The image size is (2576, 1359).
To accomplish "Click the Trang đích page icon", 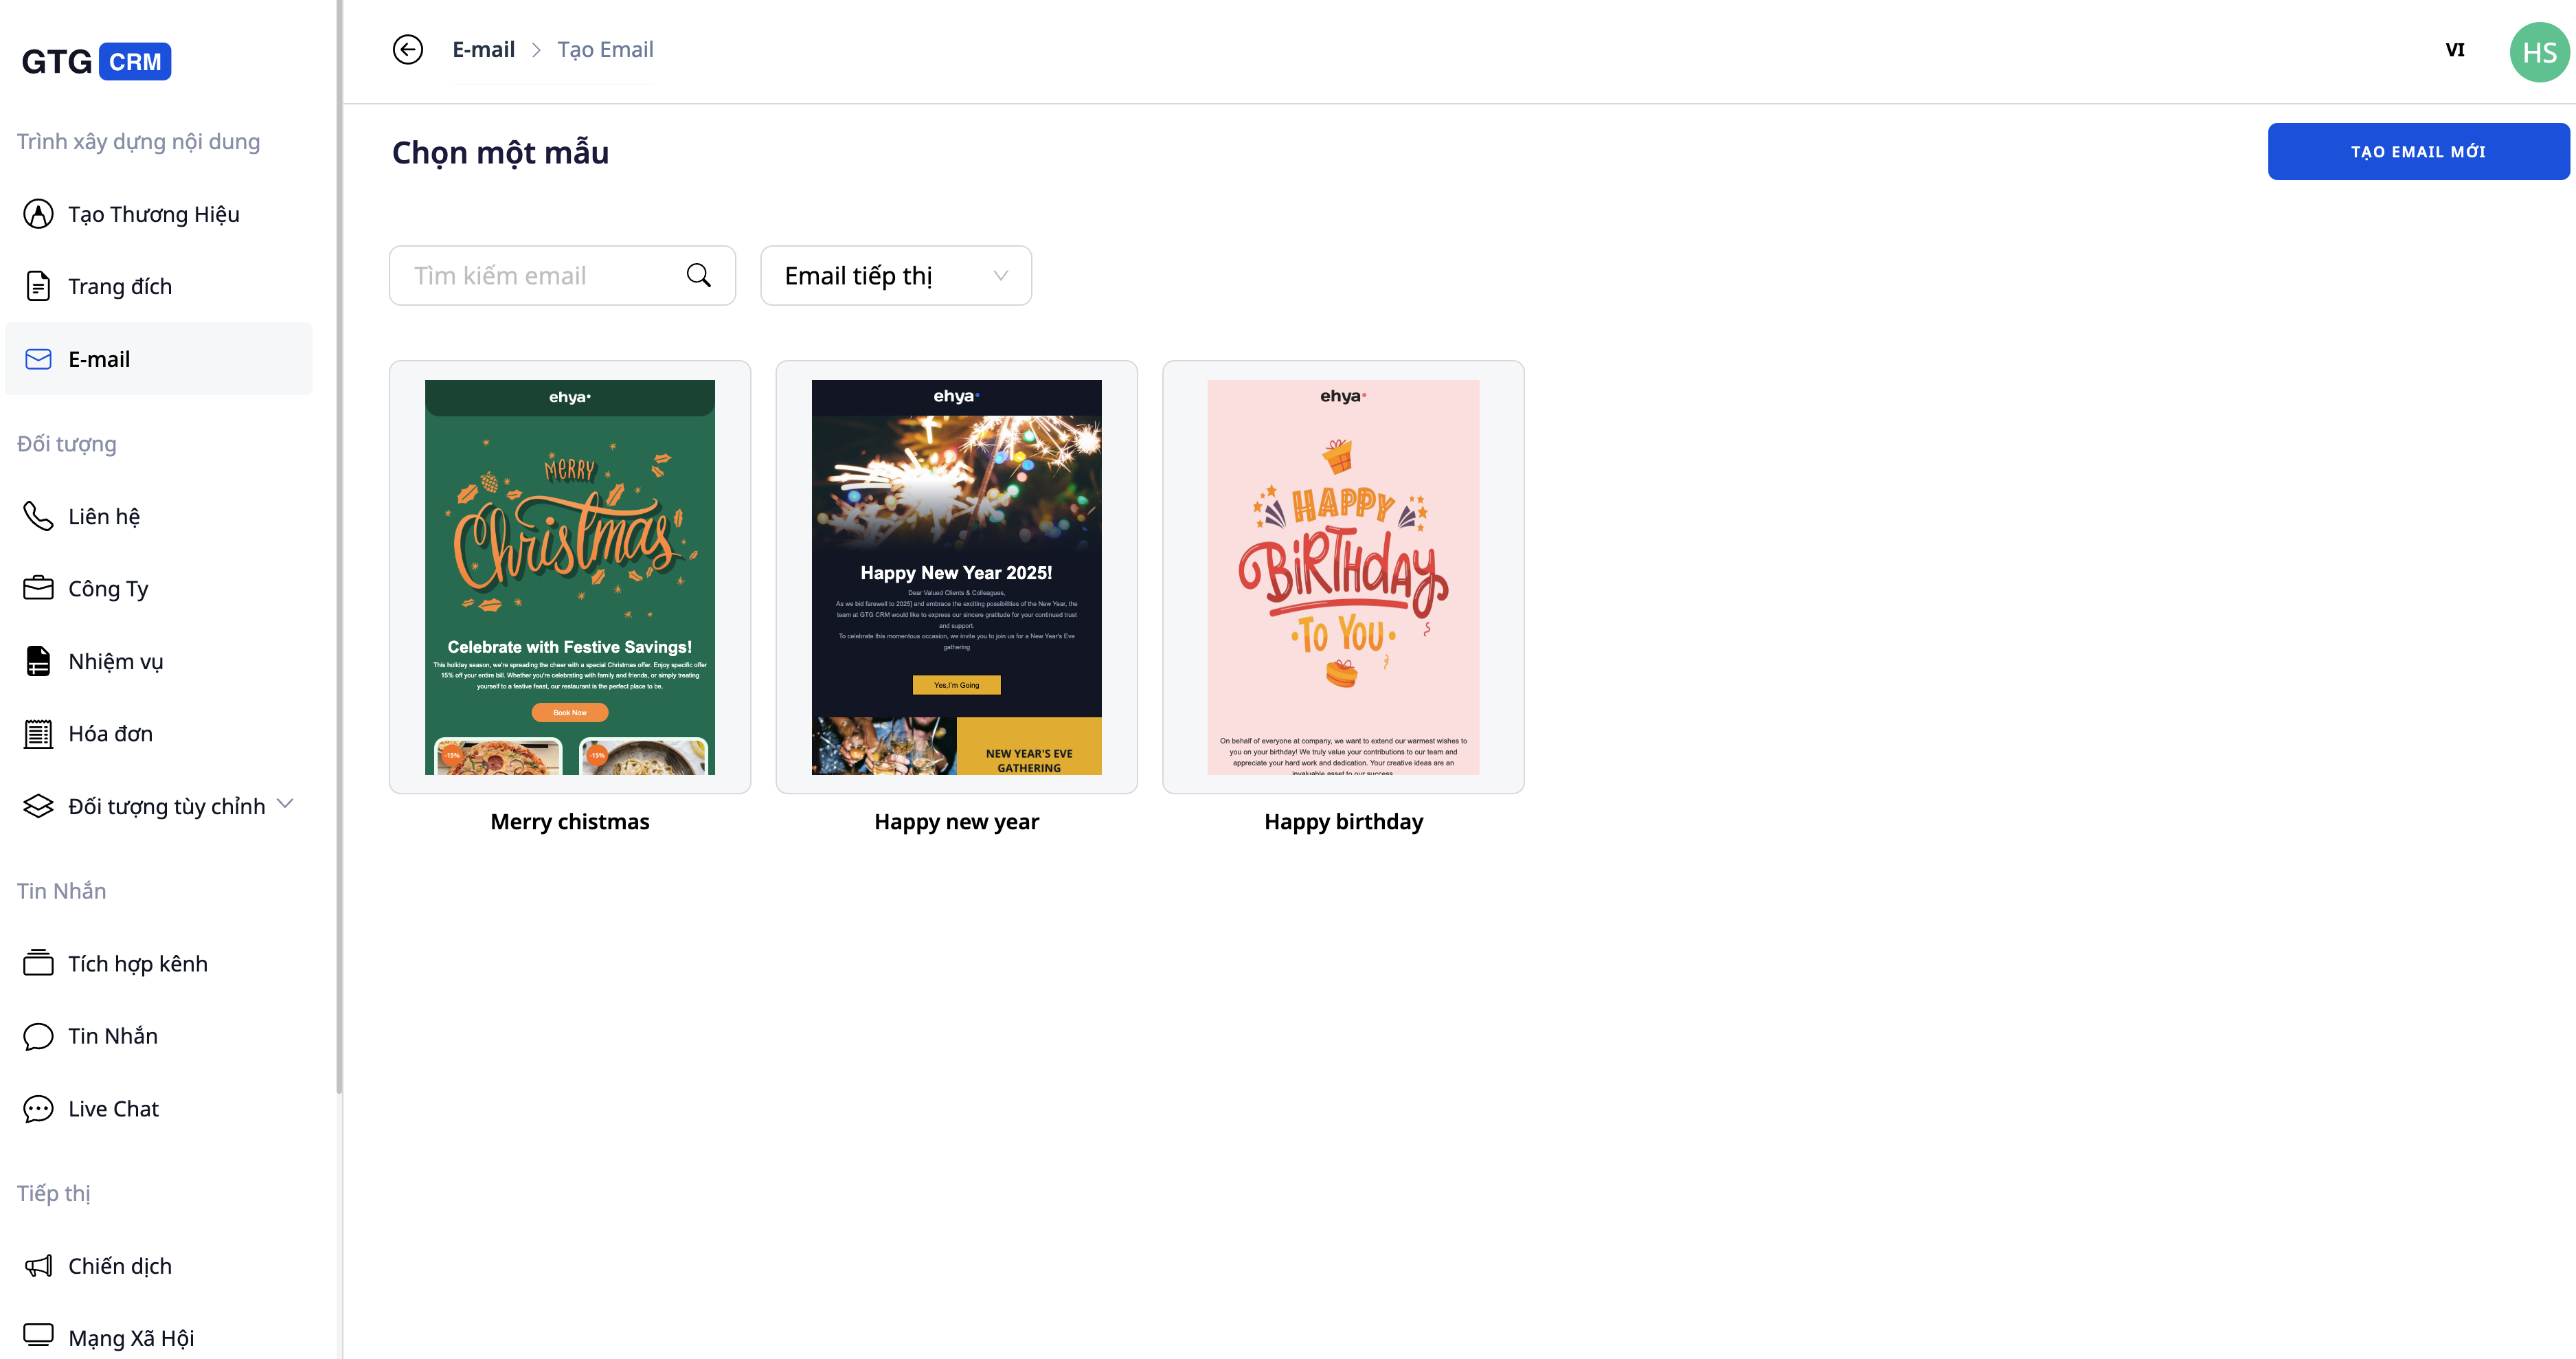I will pos(38,286).
